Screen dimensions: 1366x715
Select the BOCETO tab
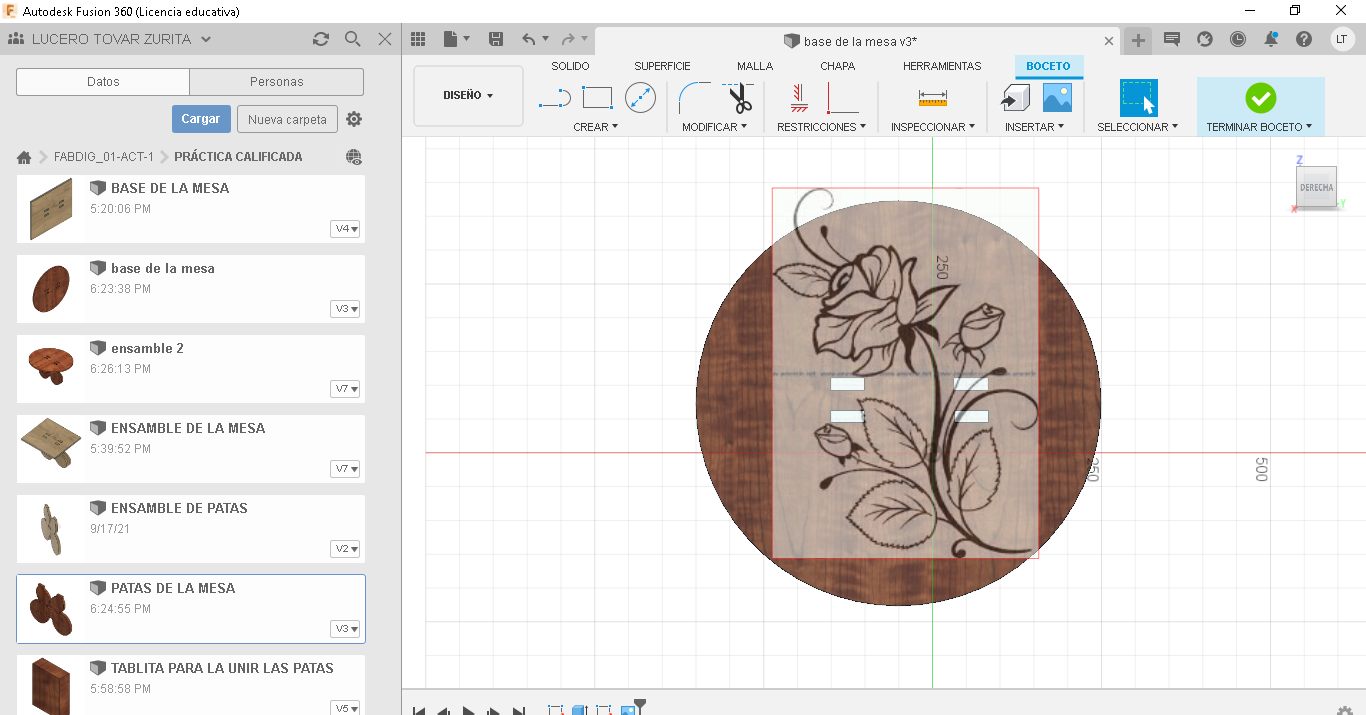[x=1048, y=66]
